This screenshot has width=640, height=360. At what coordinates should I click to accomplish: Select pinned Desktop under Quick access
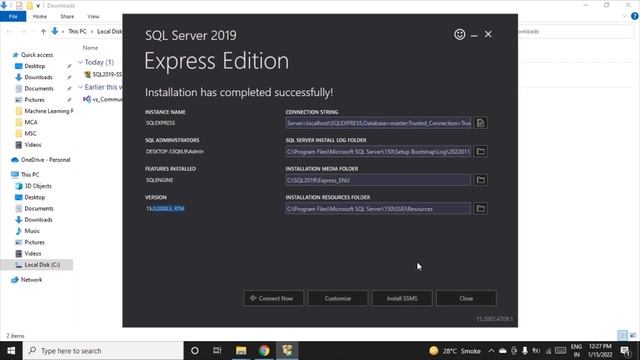point(34,66)
